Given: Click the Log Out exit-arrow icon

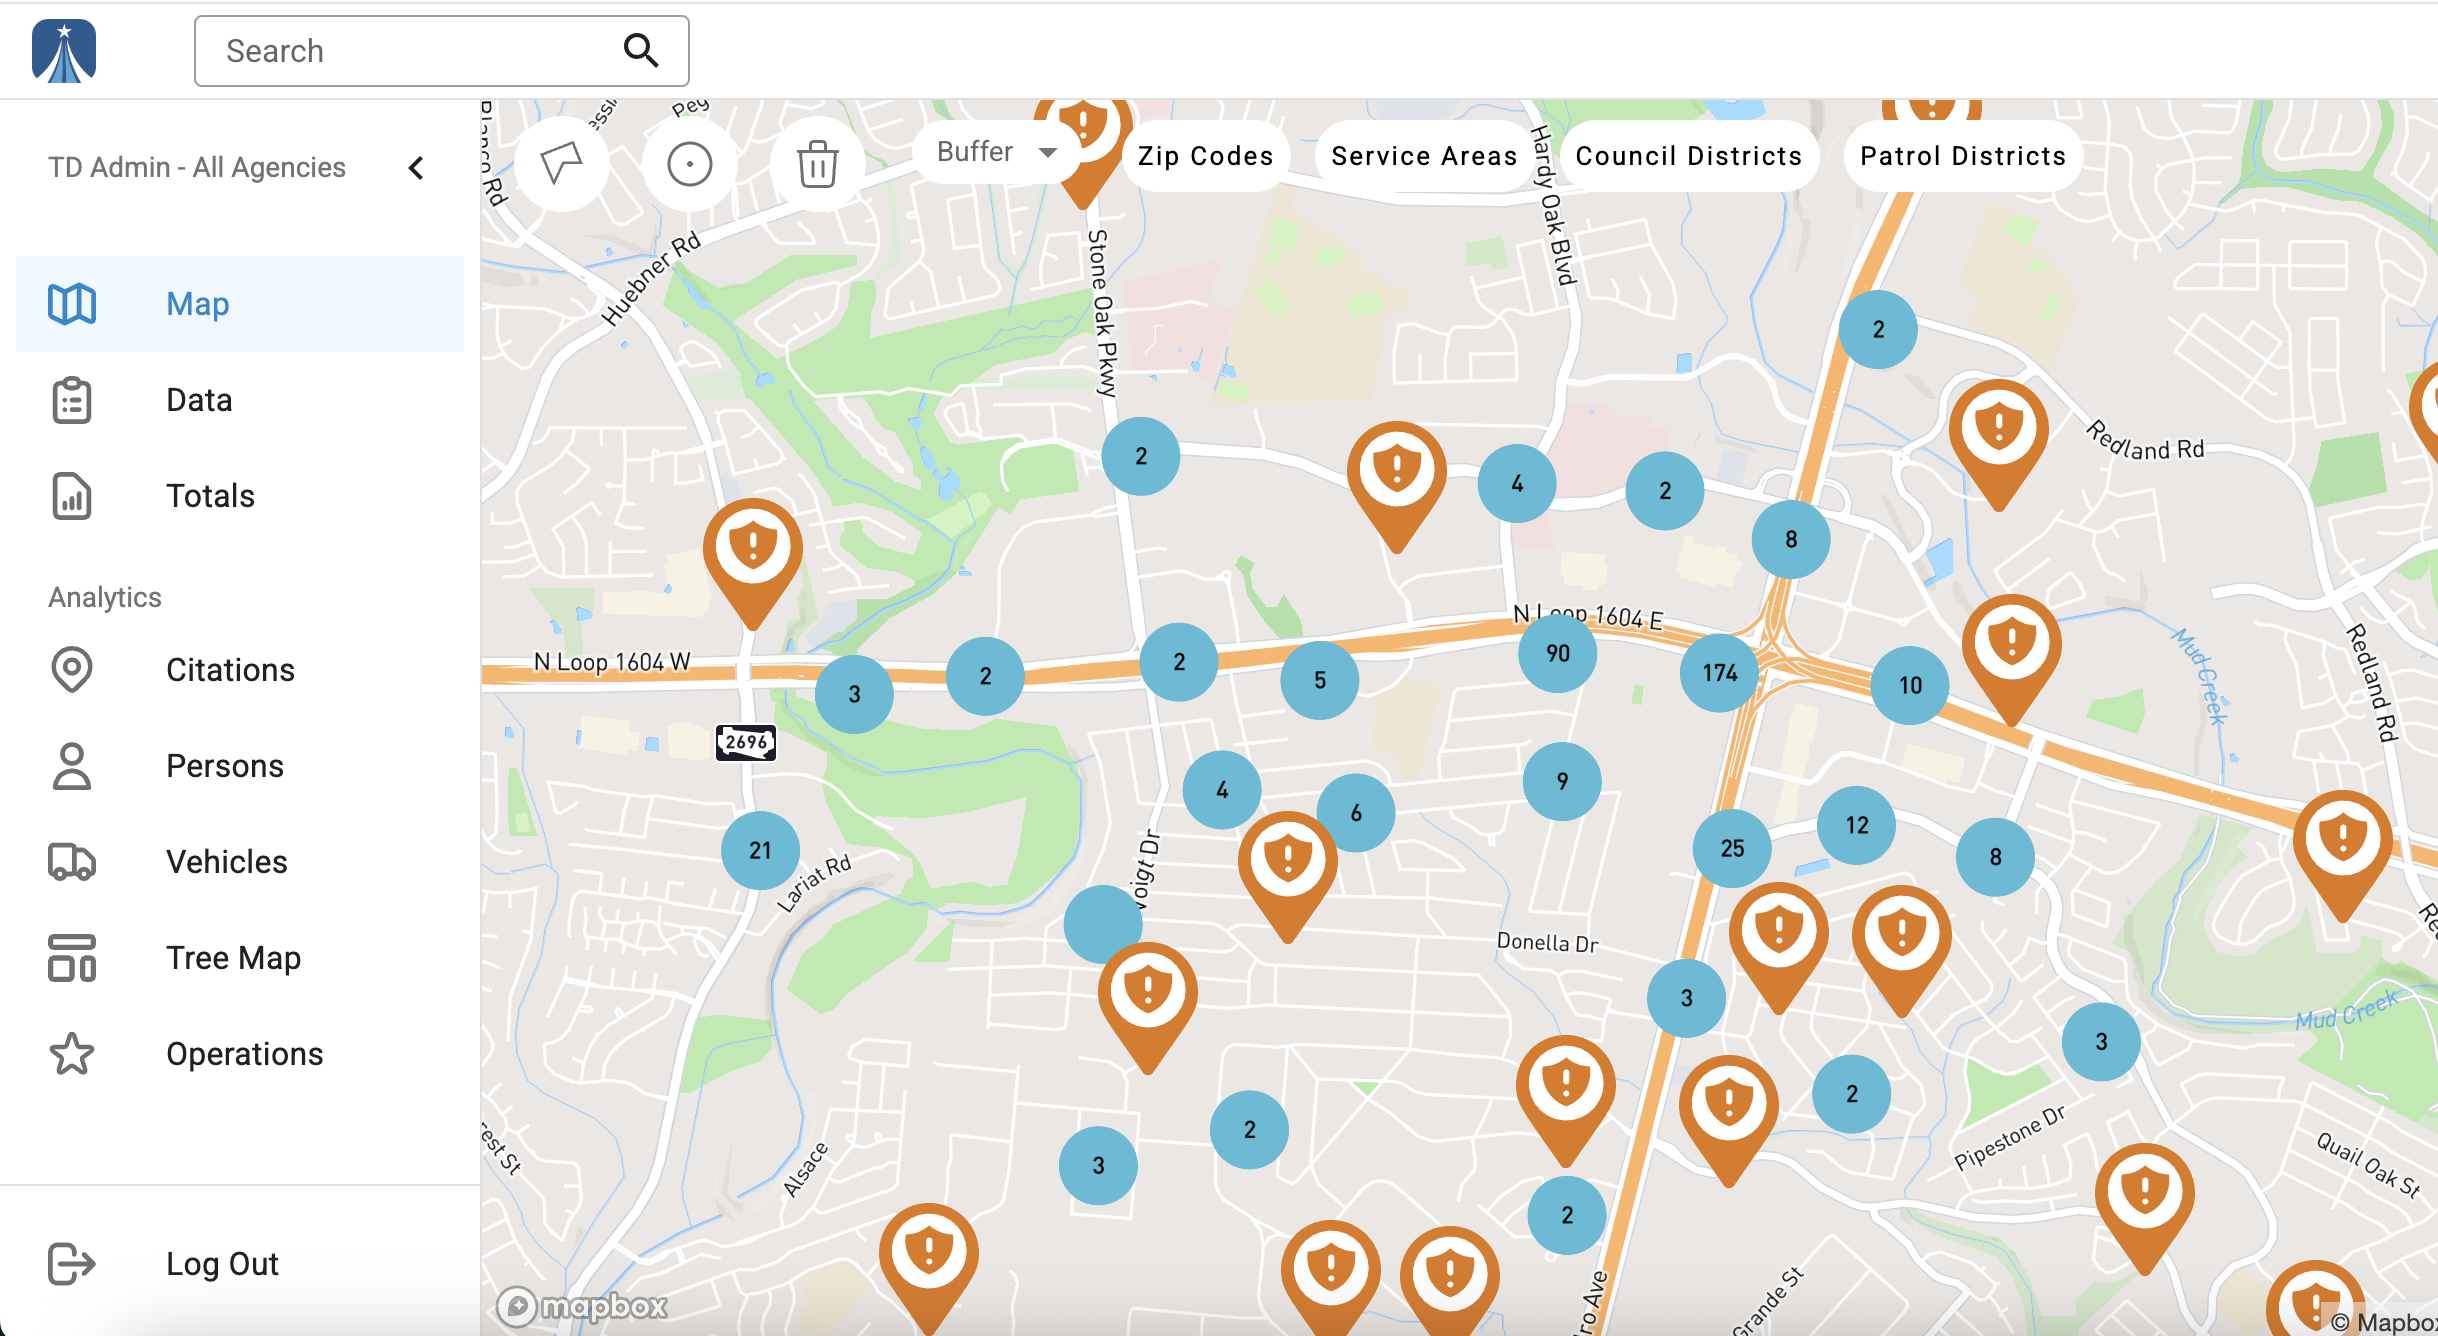Looking at the screenshot, I should pos(72,1264).
